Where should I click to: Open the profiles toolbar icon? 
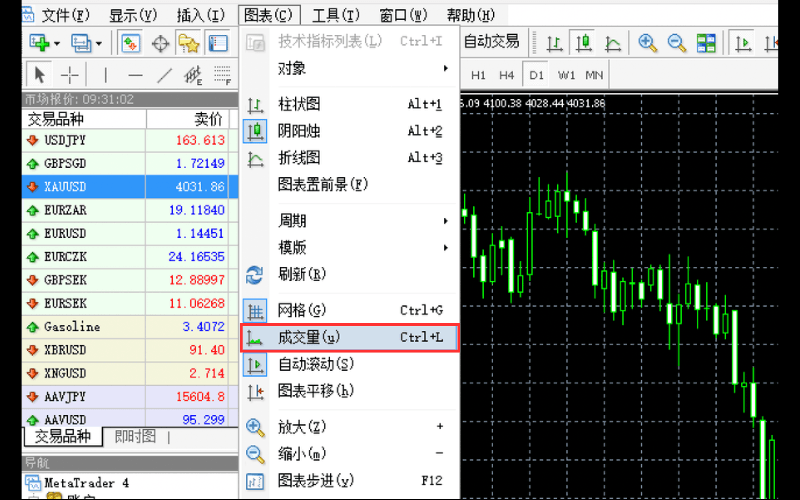[x=81, y=43]
